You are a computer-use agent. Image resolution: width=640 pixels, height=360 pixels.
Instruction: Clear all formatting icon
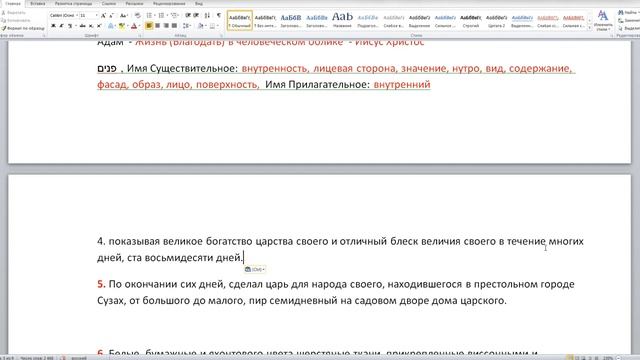tap(137, 15)
